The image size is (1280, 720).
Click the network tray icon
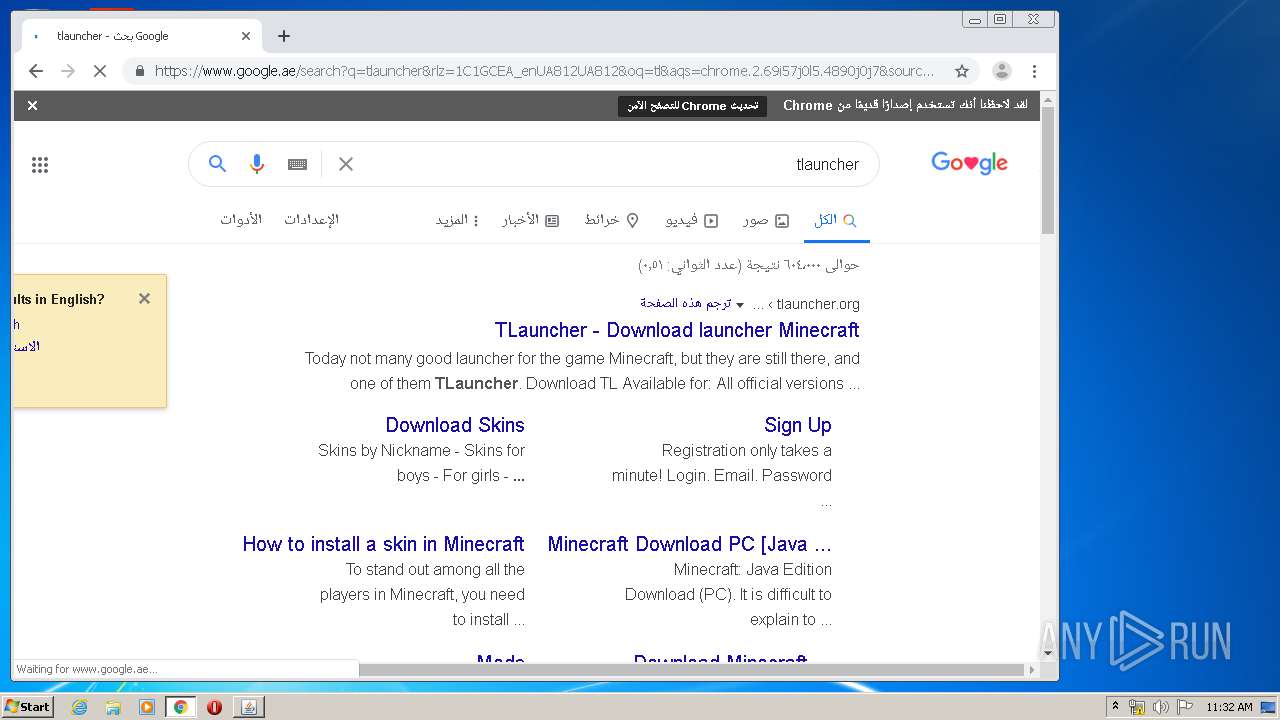point(1137,707)
